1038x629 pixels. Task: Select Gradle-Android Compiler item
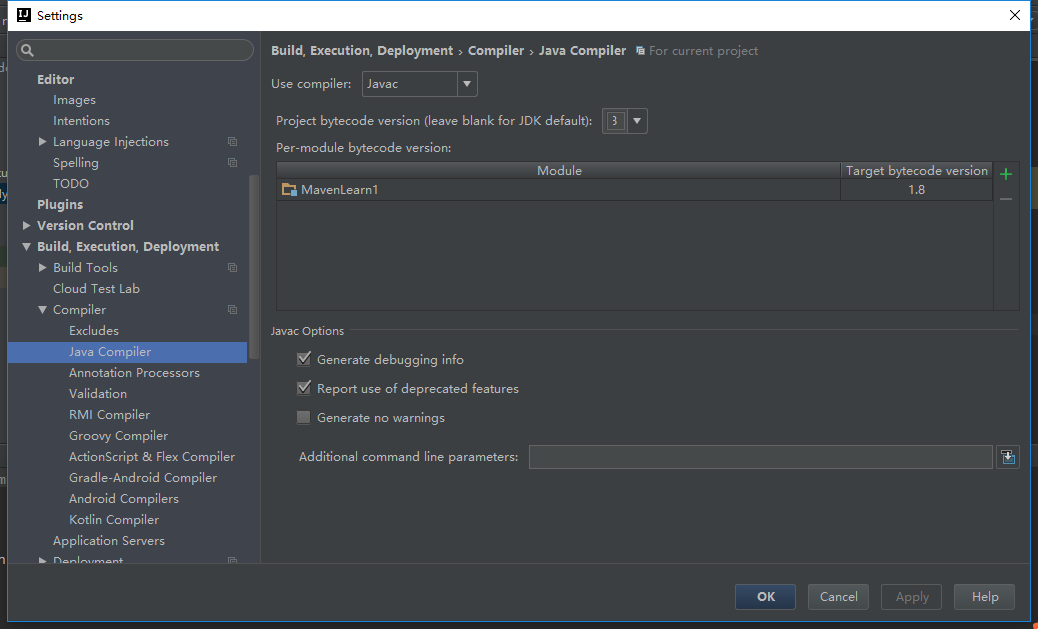click(x=143, y=477)
